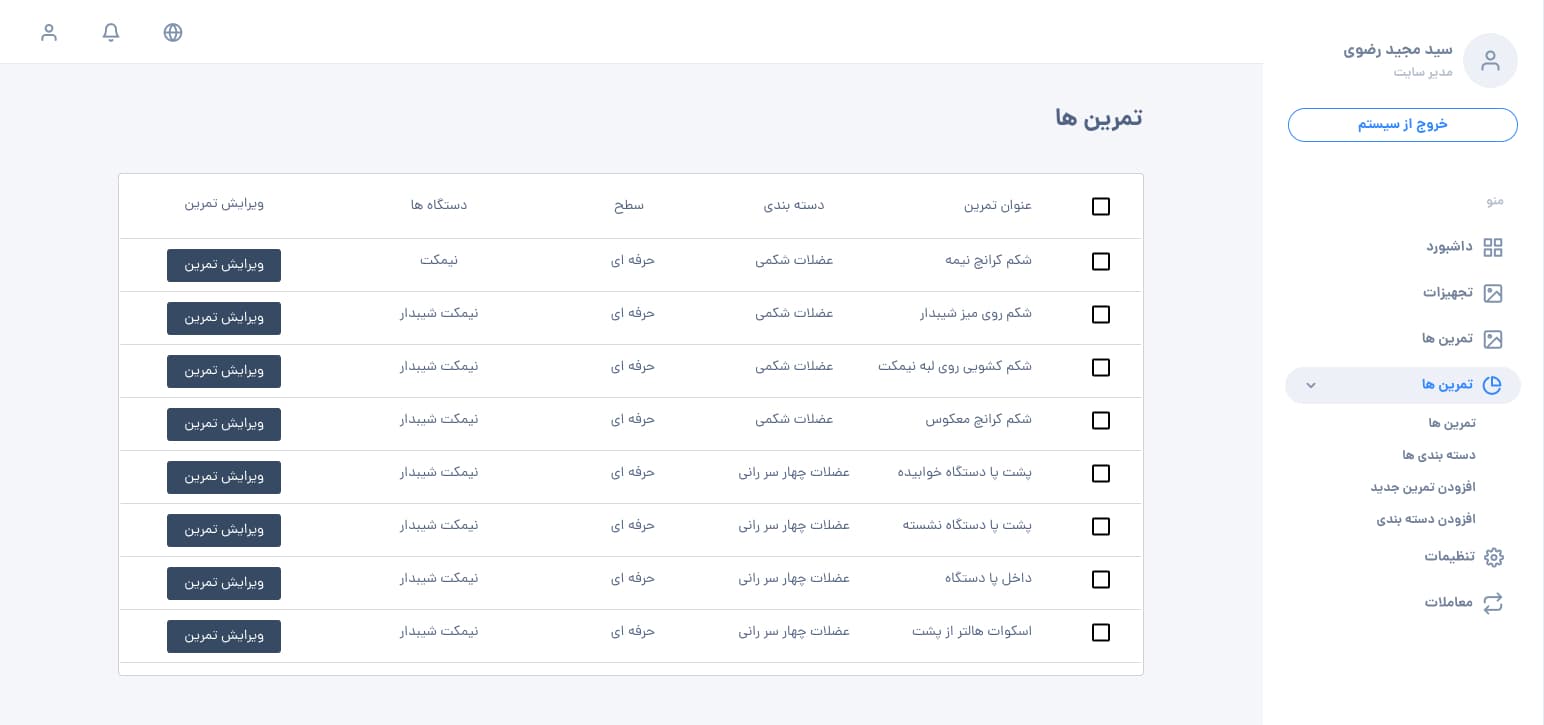Click the user name سید مجید رضوی

[1398, 49]
